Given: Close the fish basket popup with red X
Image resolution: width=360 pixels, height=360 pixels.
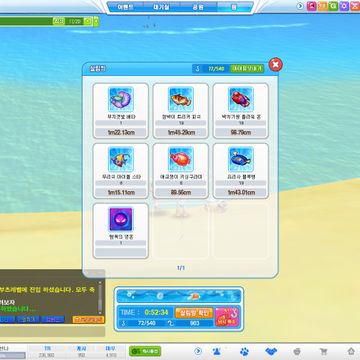Looking at the screenshot, I should 275,65.
